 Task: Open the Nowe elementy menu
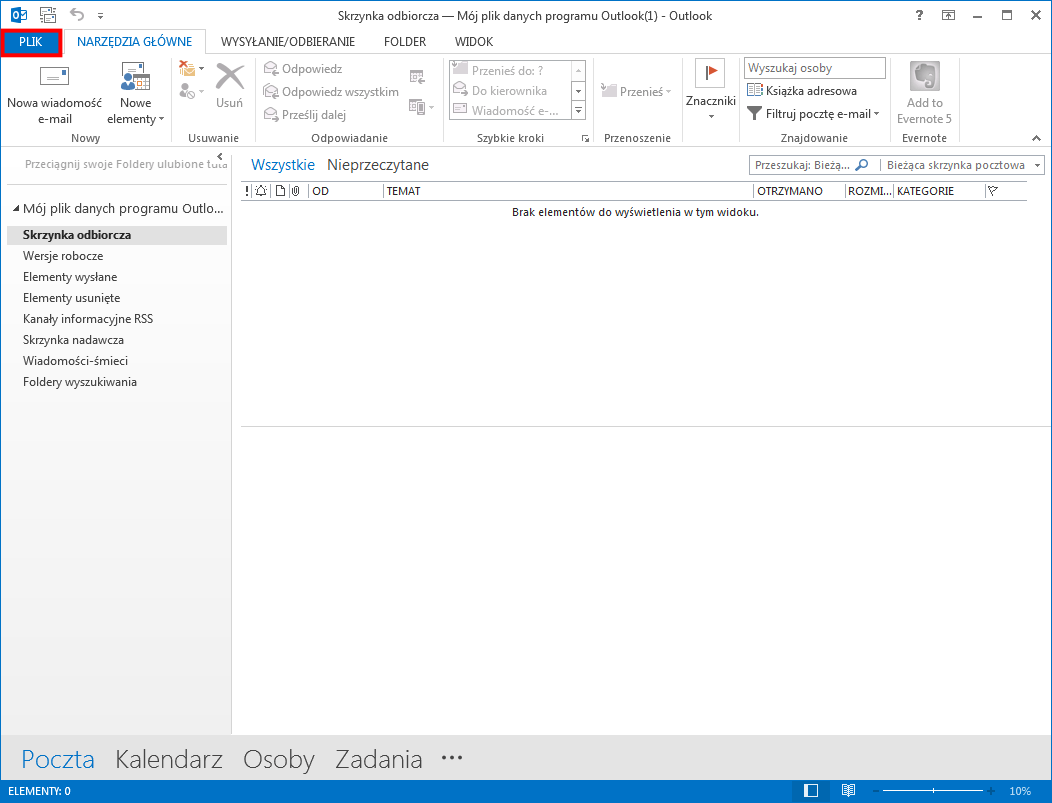(x=136, y=94)
